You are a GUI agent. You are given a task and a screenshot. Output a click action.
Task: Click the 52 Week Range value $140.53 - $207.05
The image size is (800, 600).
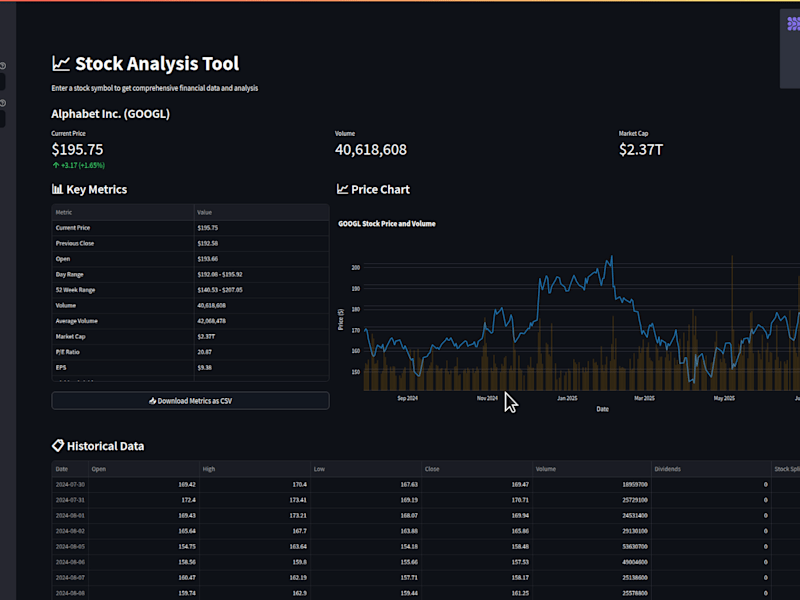click(220, 290)
